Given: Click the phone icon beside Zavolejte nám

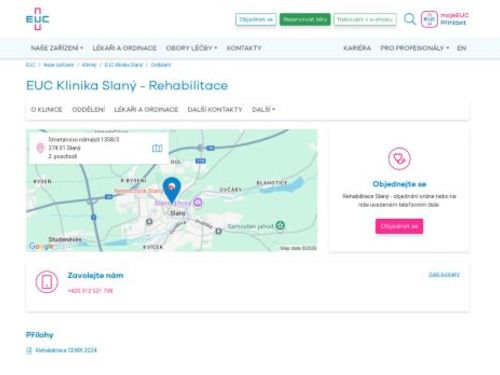Looking at the screenshot, I should [47, 282].
